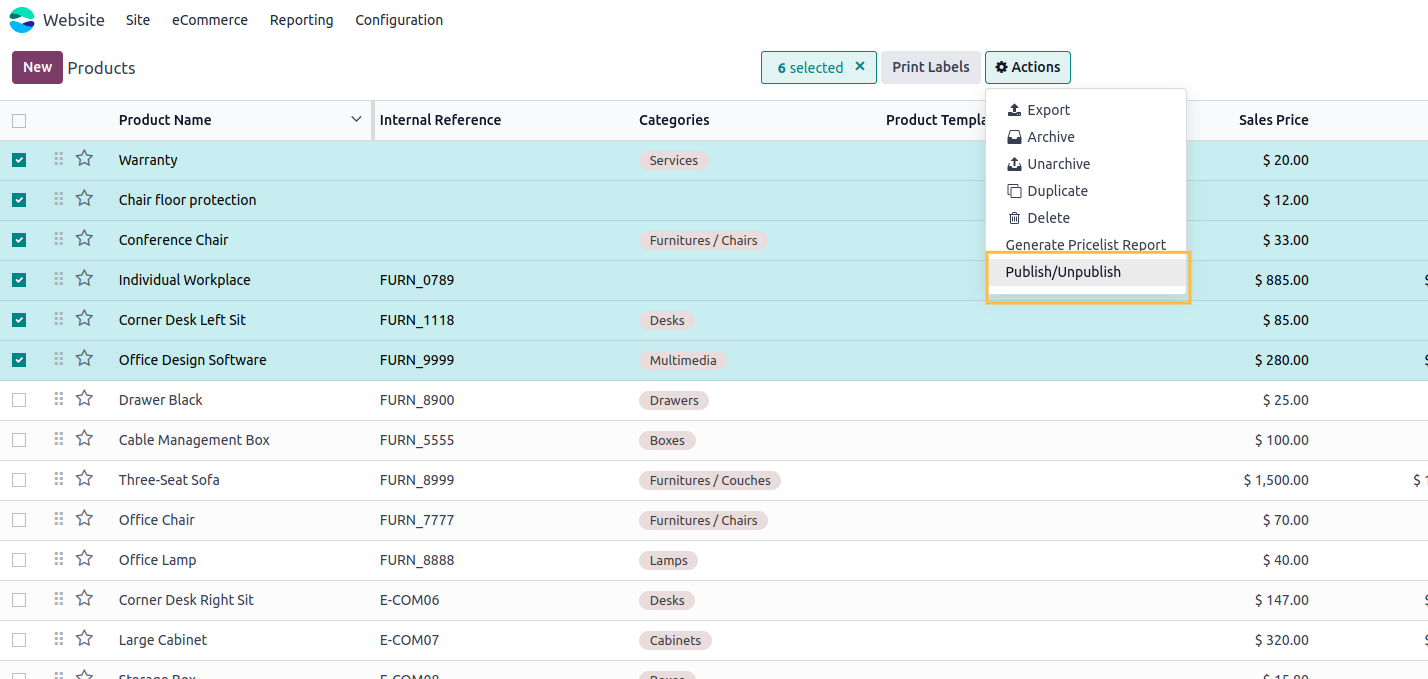Viewport: 1428px width, 679px height.
Task: Sort by Internal Reference column header
Action: tap(440, 120)
